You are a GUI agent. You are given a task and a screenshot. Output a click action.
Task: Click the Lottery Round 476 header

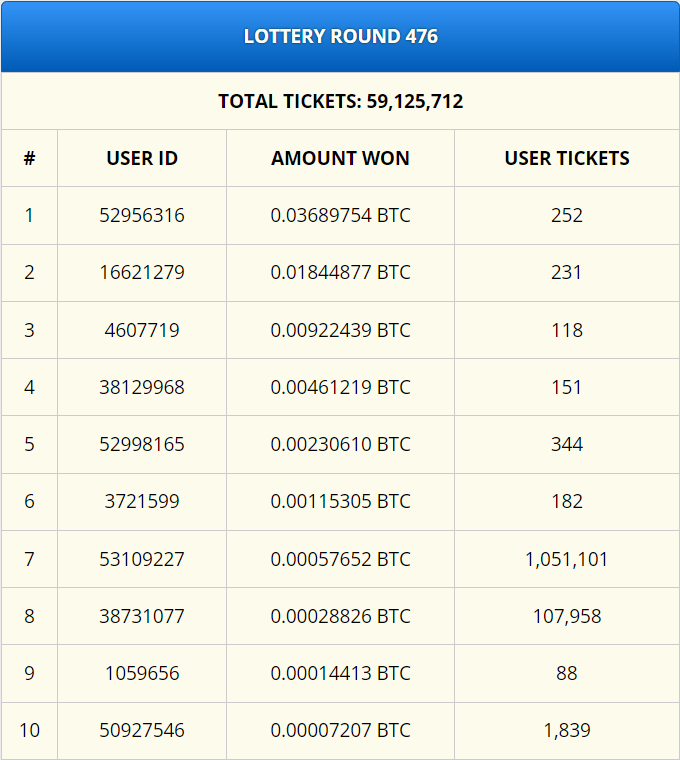pos(340,36)
